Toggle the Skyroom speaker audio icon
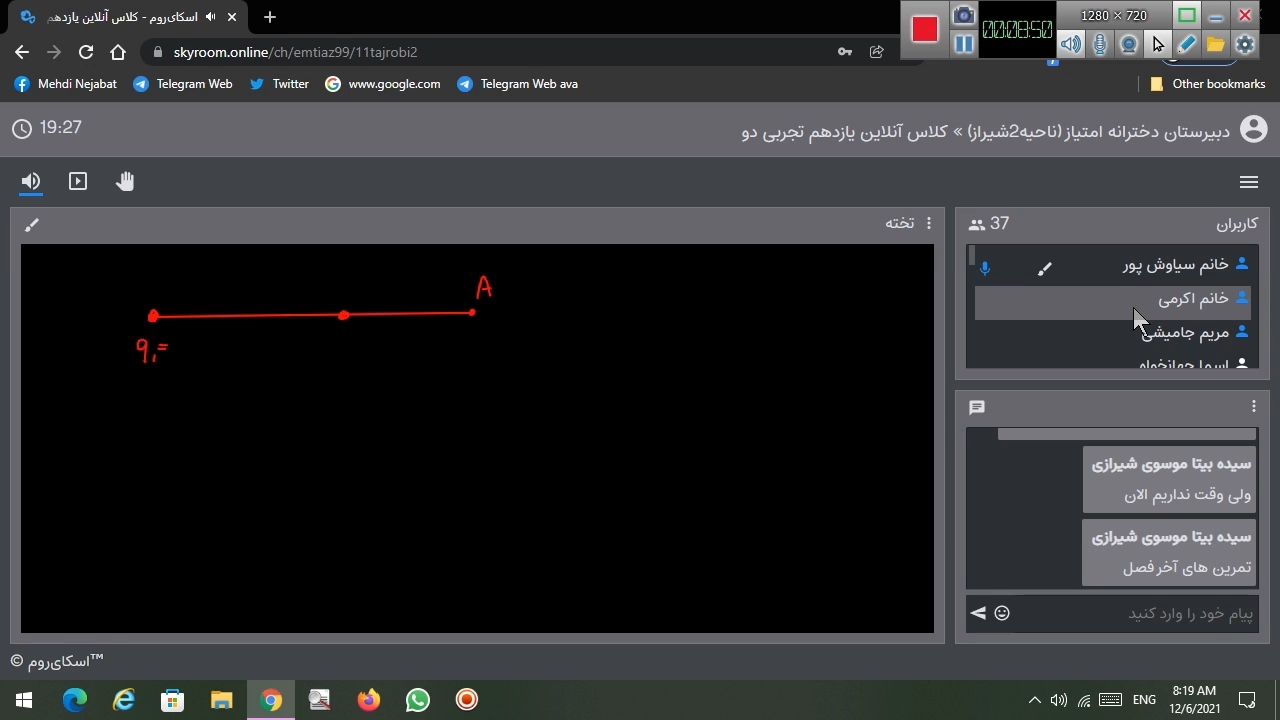The height and width of the screenshot is (720, 1280). (31, 181)
